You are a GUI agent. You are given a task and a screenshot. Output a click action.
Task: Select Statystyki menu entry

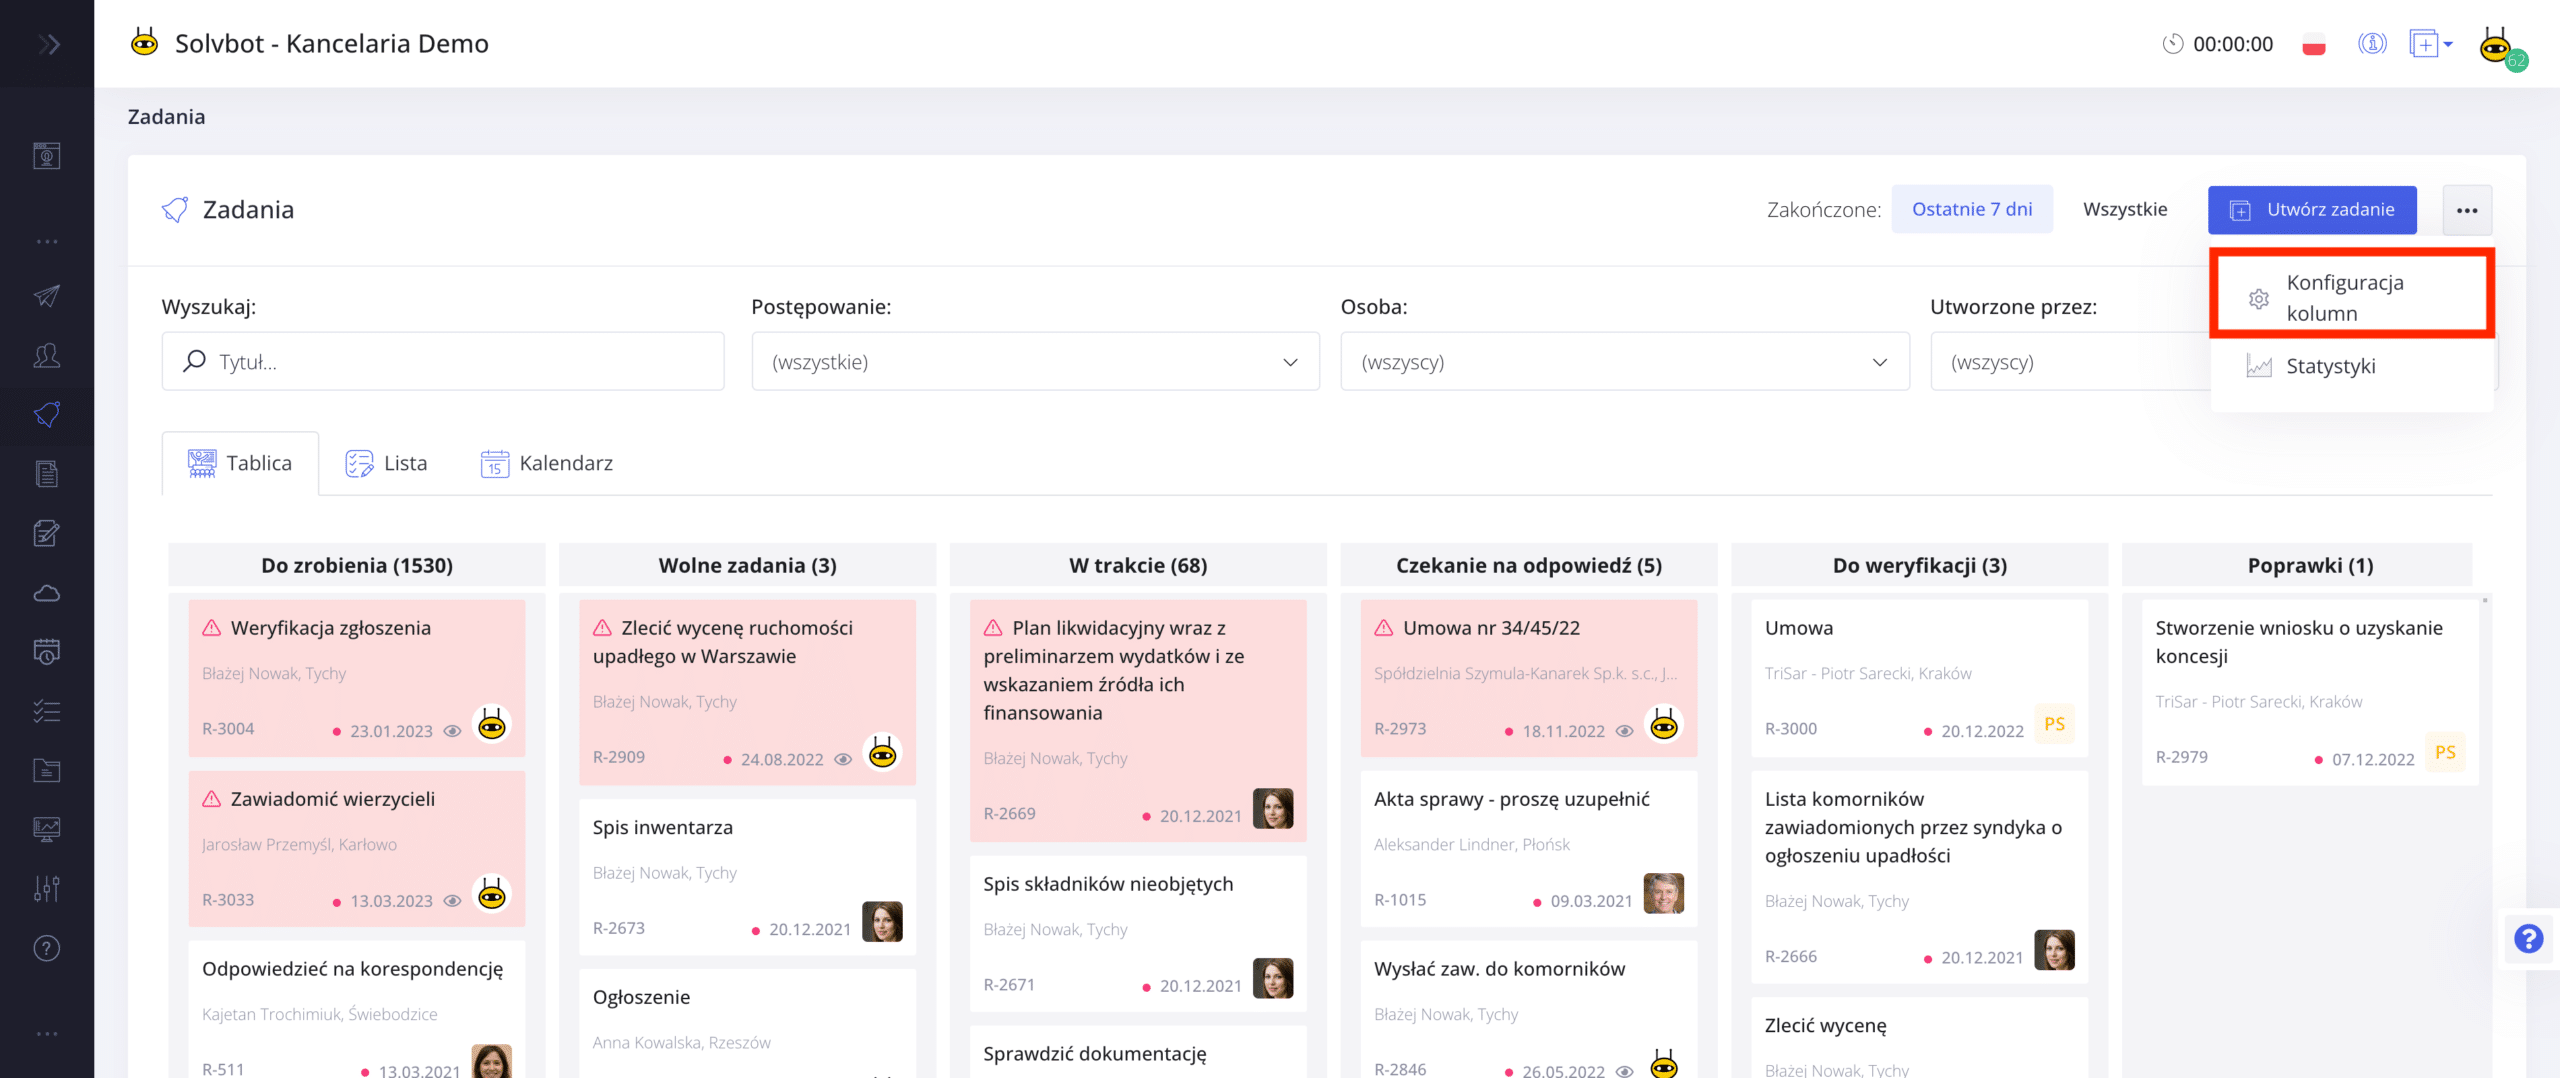[2352, 366]
